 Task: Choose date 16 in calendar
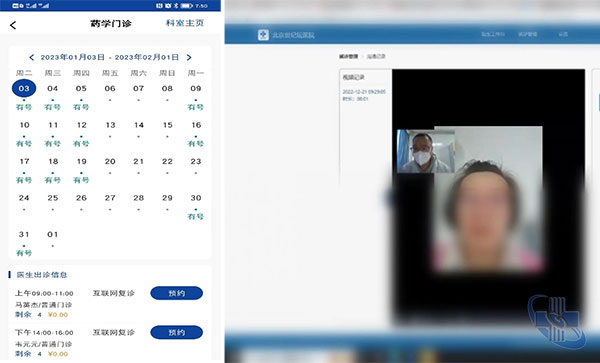(x=196, y=133)
